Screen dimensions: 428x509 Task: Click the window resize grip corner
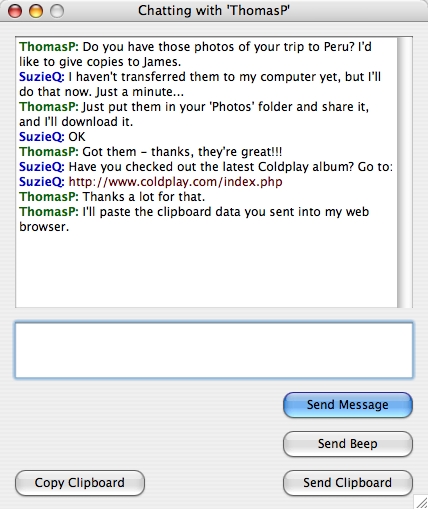(x=421, y=502)
